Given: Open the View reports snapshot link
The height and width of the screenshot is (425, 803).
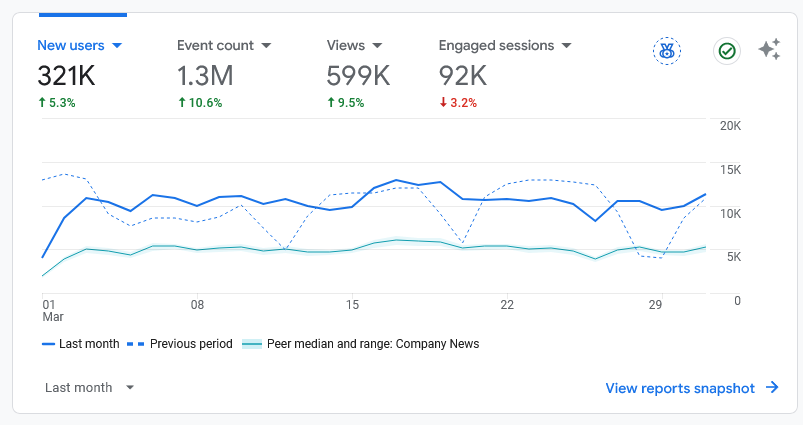Looking at the screenshot, I should click(x=680, y=388).
